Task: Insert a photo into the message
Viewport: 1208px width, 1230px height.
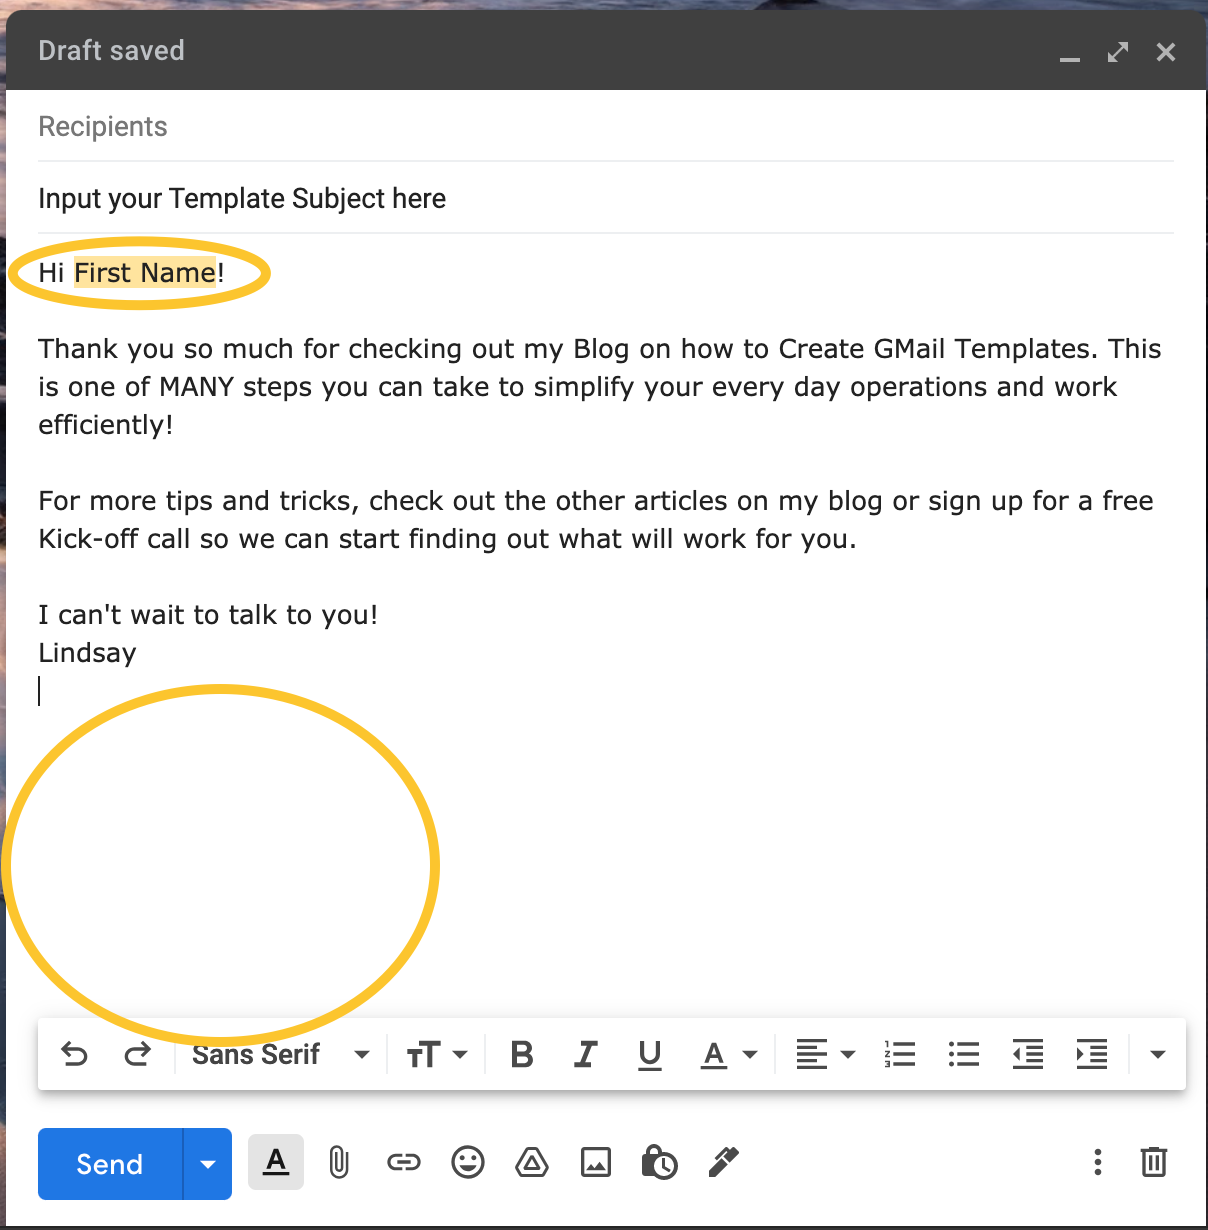Action: click(595, 1162)
